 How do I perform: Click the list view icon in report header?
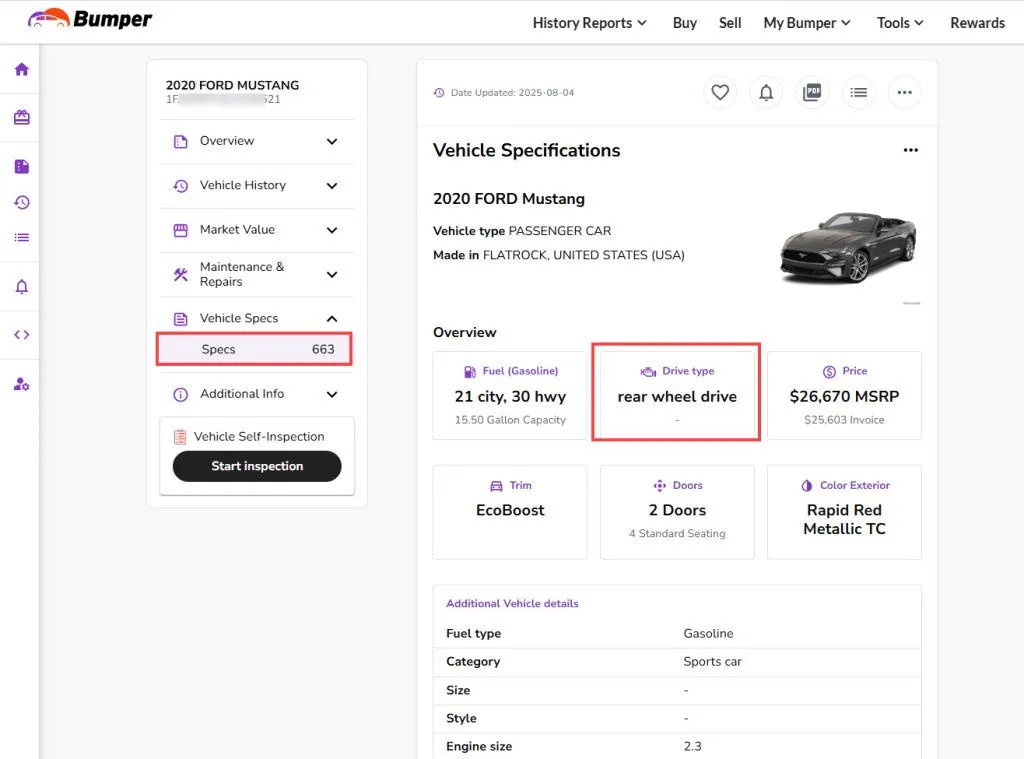858,93
